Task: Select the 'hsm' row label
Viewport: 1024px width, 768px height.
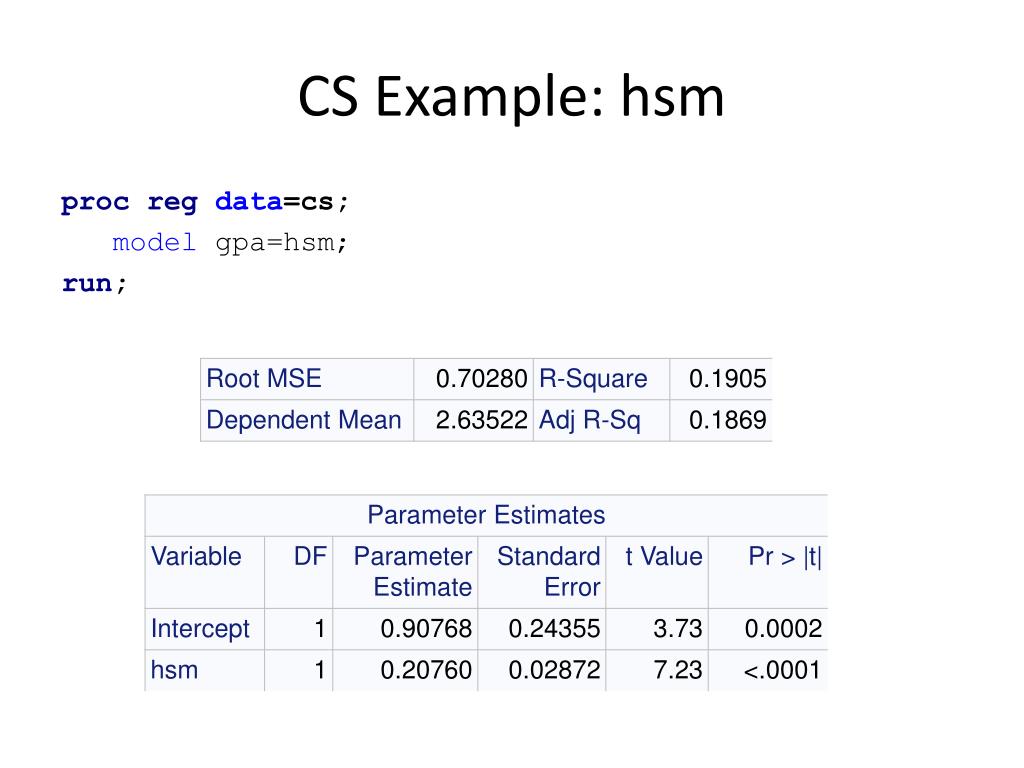Action: click(174, 670)
